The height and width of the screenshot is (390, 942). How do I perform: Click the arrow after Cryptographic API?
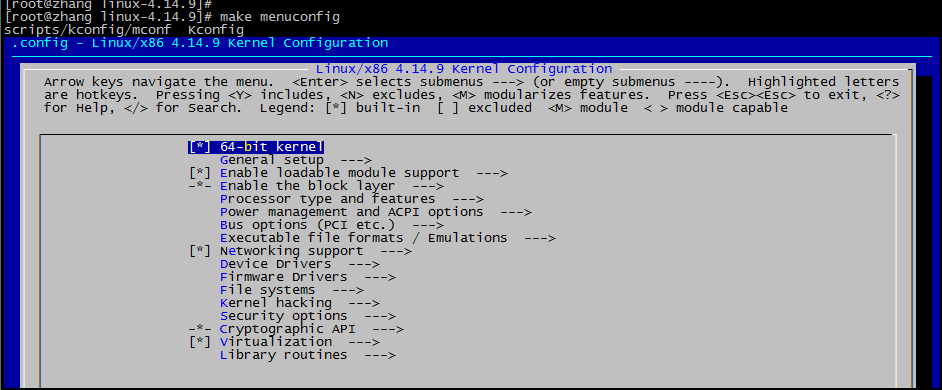point(388,329)
